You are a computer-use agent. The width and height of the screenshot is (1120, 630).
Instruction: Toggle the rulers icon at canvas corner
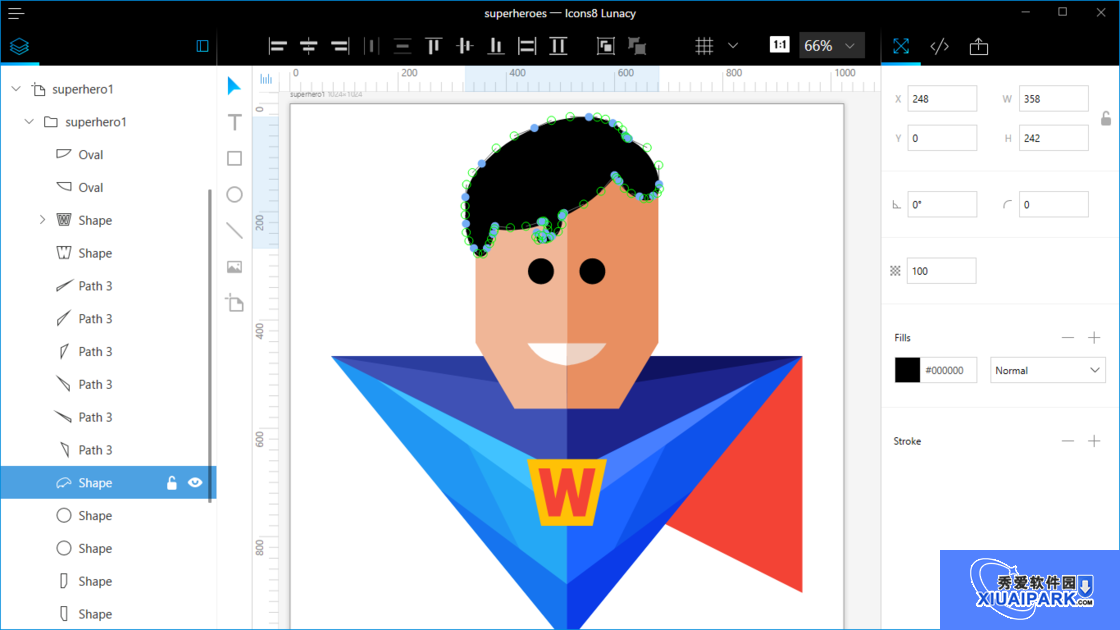click(266, 79)
